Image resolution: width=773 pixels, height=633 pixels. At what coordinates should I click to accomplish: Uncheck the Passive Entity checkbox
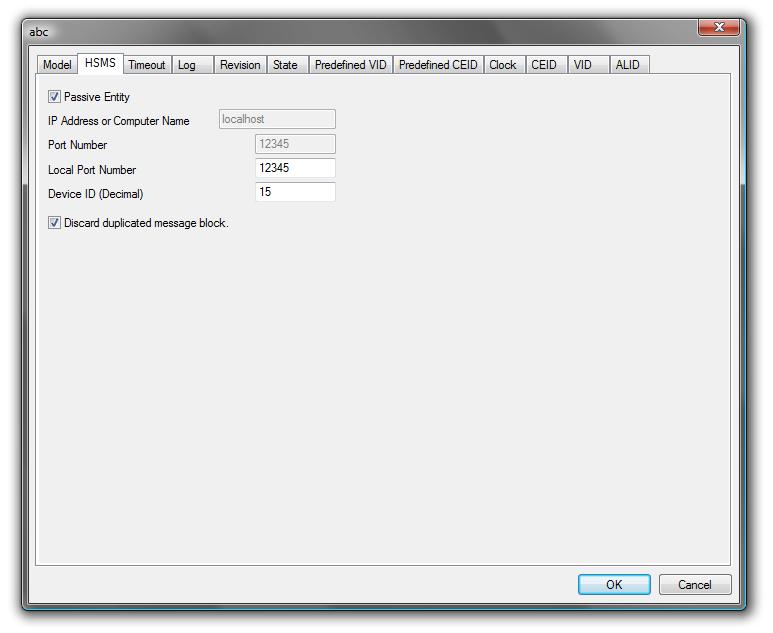click(55, 97)
